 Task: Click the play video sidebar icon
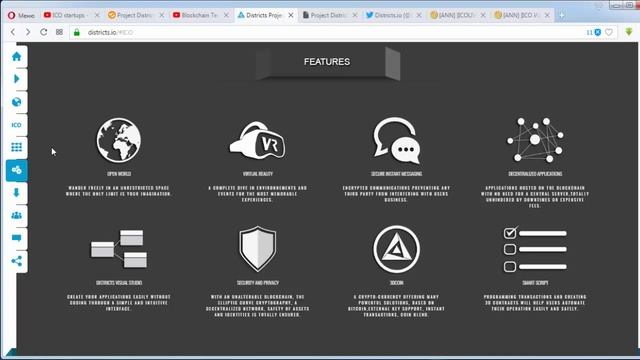point(16,79)
